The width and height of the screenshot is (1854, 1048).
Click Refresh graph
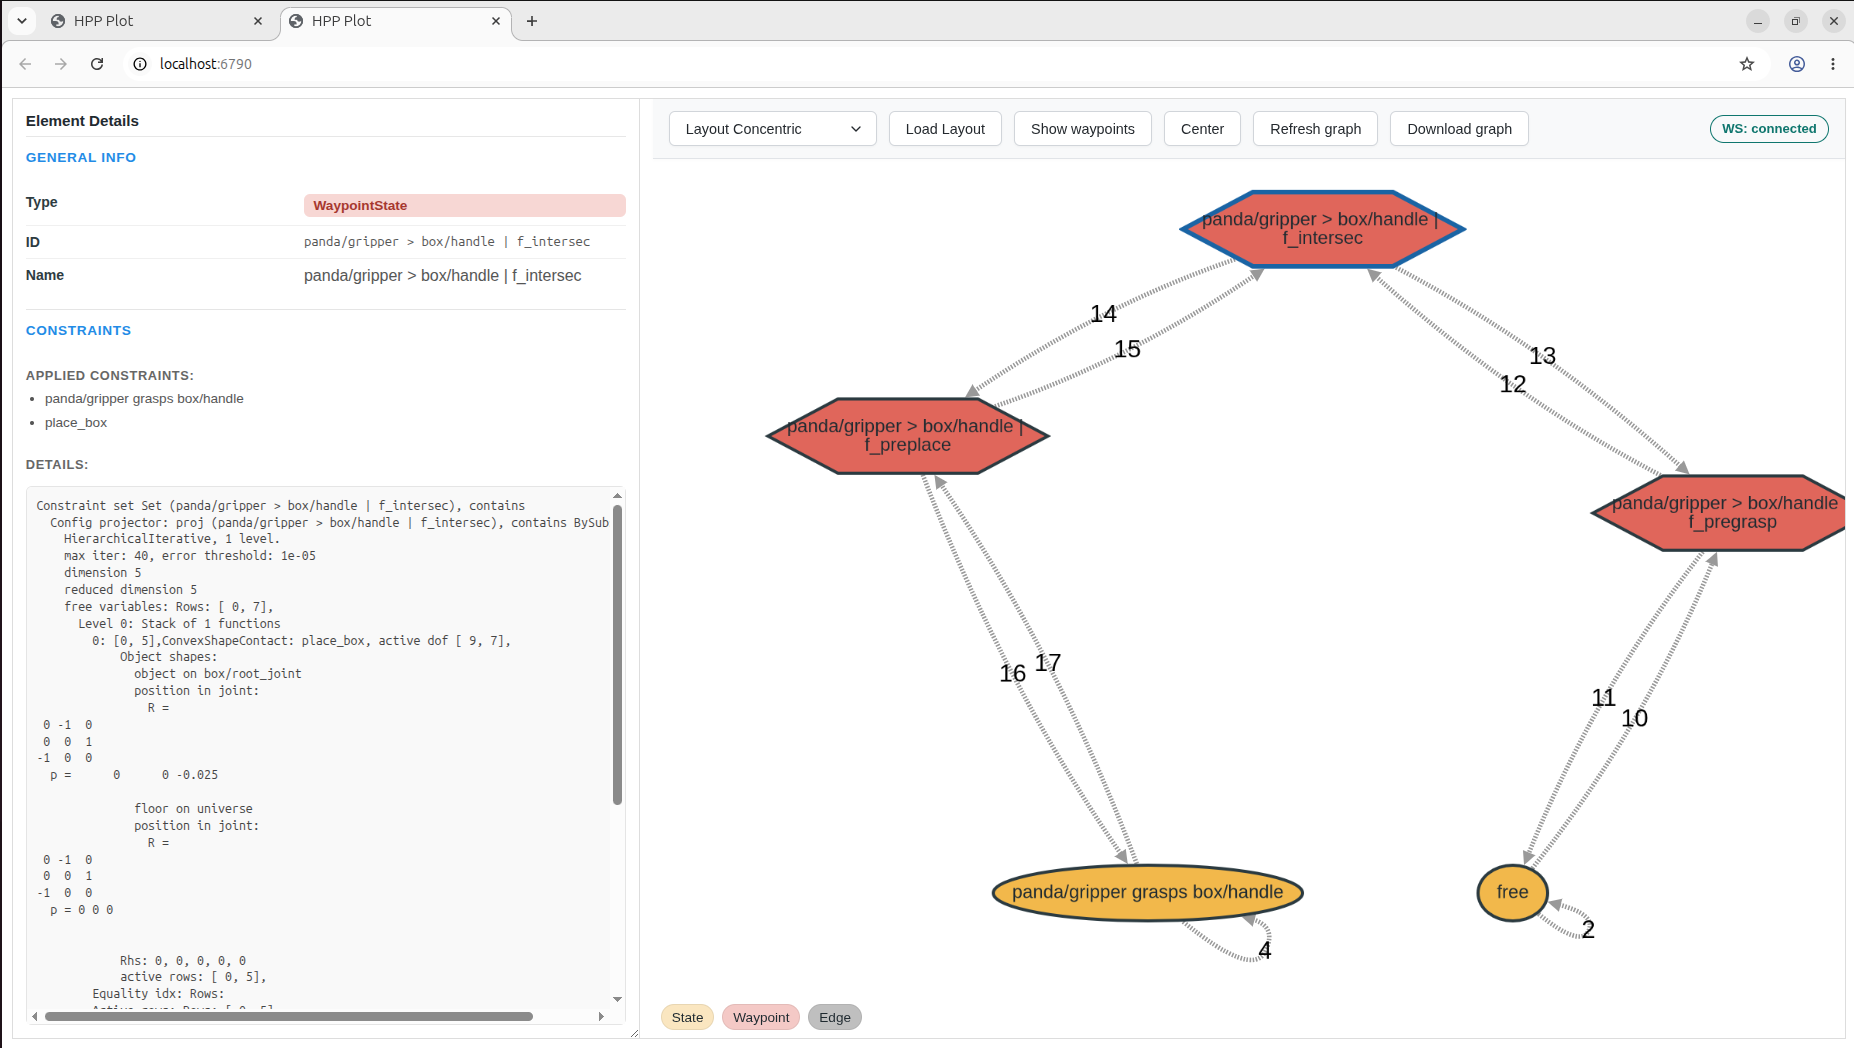tap(1315, 129)
